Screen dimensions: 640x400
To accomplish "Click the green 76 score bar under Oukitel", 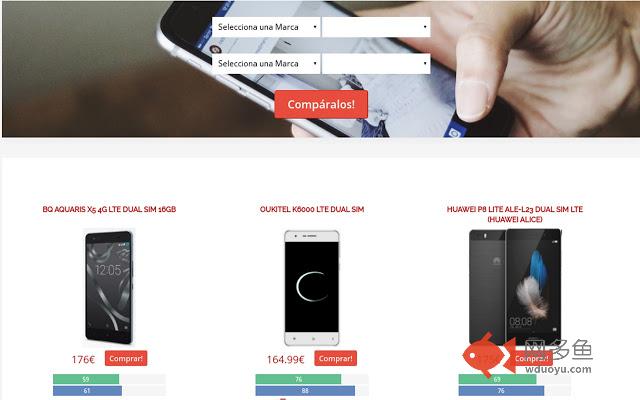I will pos(298,379).
